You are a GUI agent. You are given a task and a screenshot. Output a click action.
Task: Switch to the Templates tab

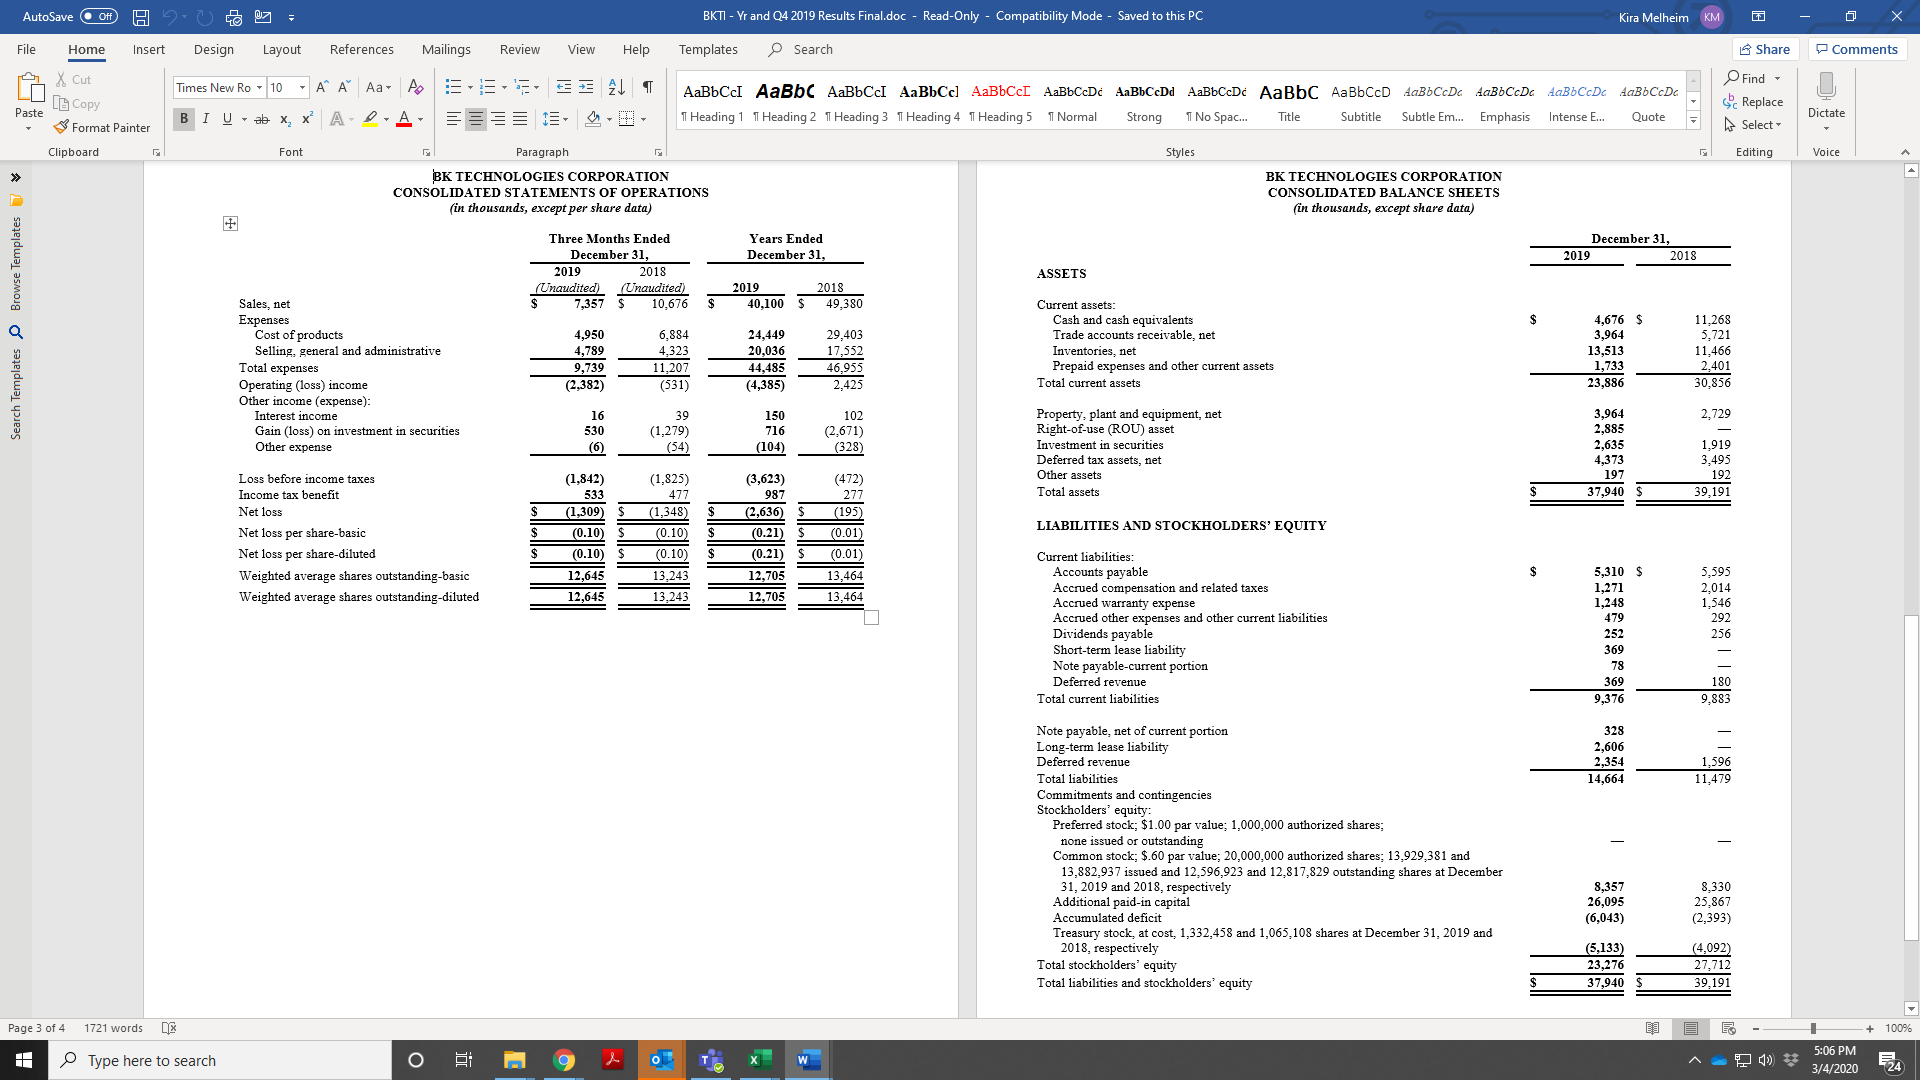click(x=708, y=49)
